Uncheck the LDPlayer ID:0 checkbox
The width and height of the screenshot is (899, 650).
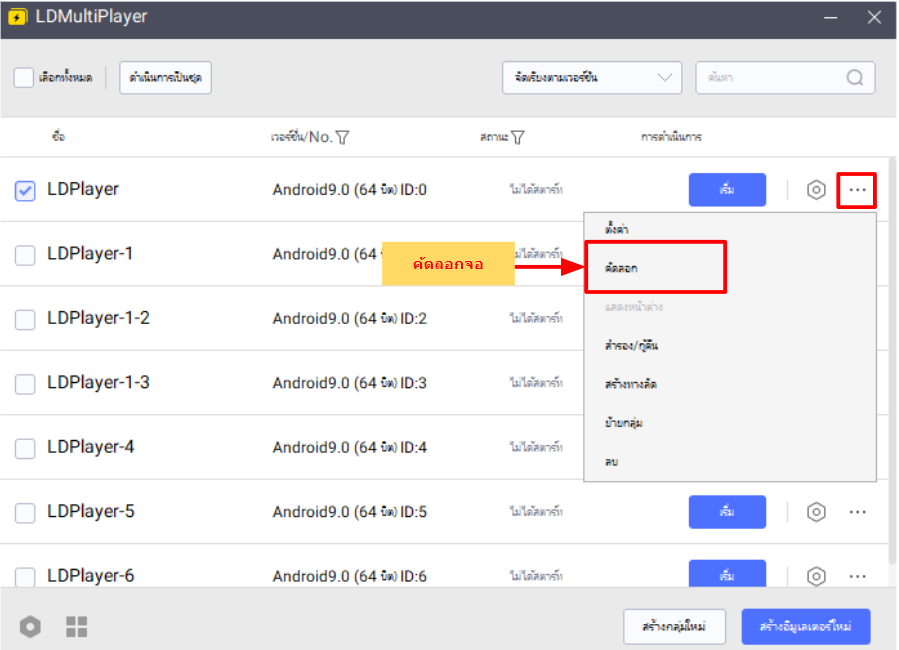pos(25,191)
